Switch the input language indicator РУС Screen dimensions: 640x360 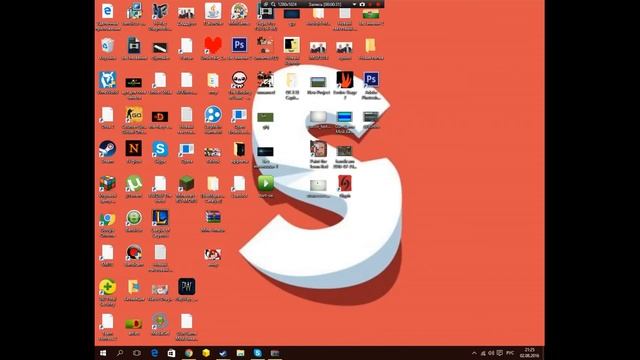pos(510,353)
